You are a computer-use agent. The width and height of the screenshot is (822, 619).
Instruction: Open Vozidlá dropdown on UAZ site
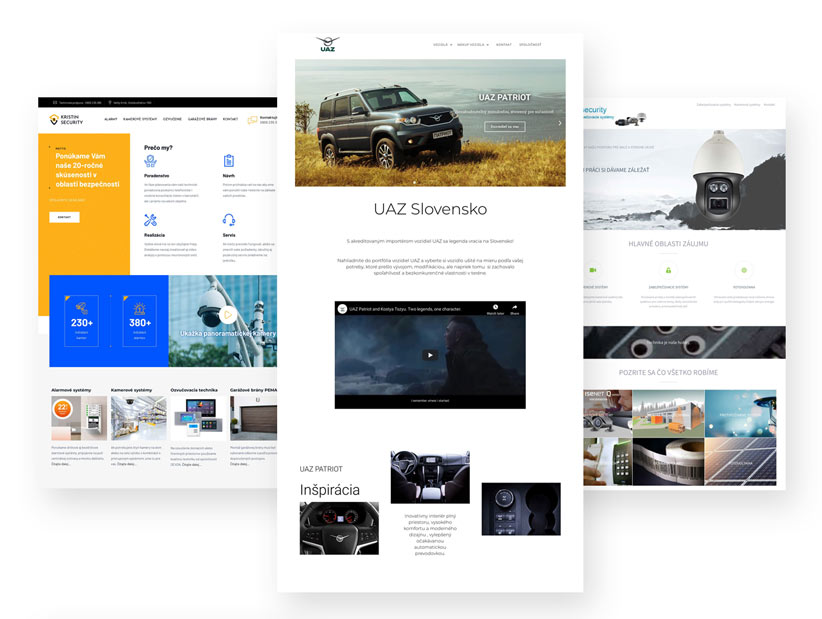(x=442, y=45)
